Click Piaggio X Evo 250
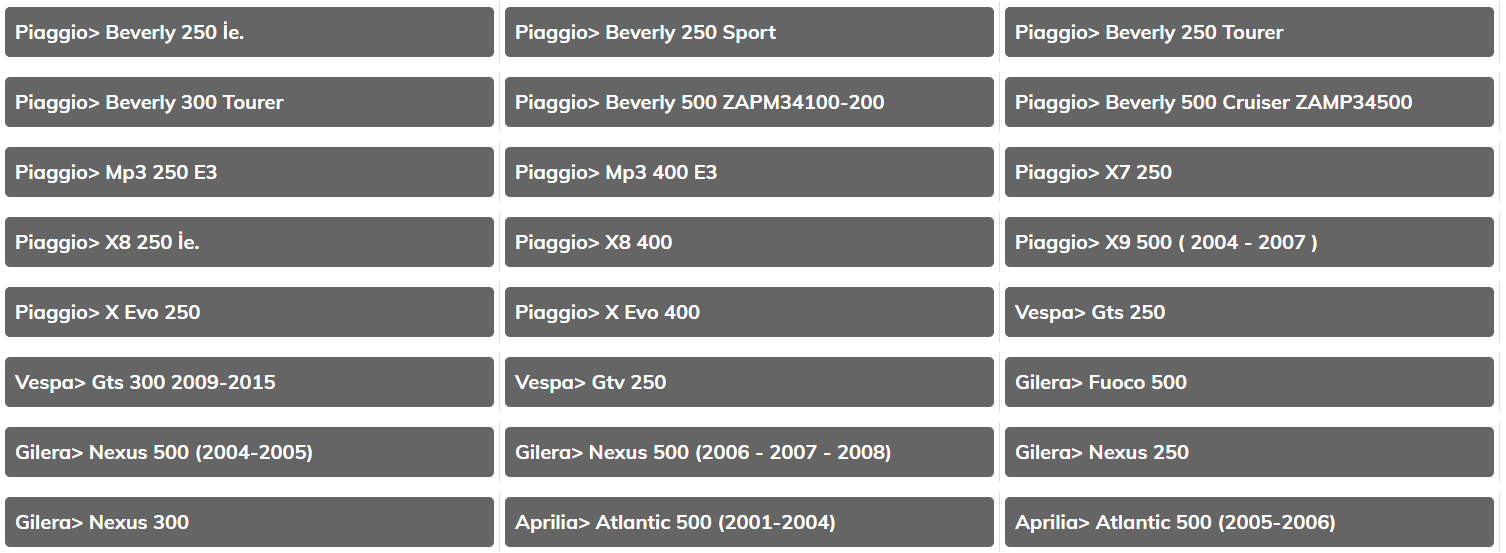The image size is (1506, 553). [x=249, y=312]
